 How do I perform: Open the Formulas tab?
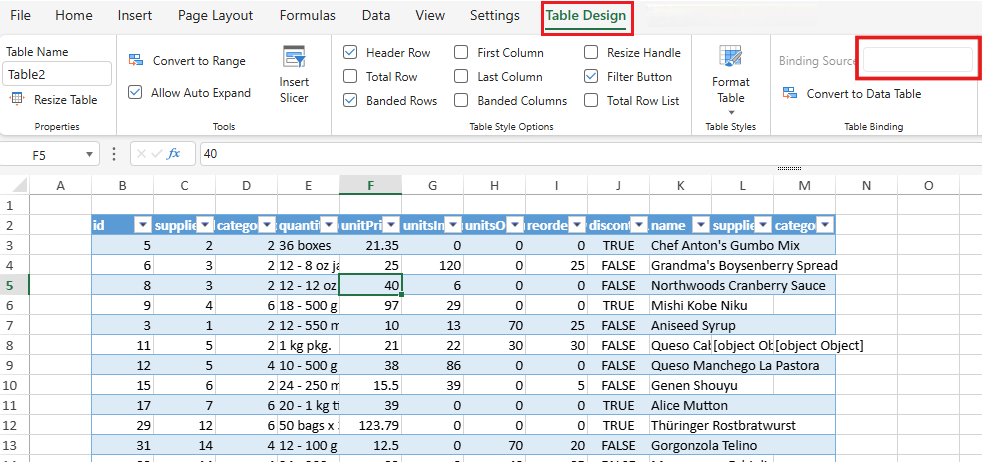click(x=308, y=16)
